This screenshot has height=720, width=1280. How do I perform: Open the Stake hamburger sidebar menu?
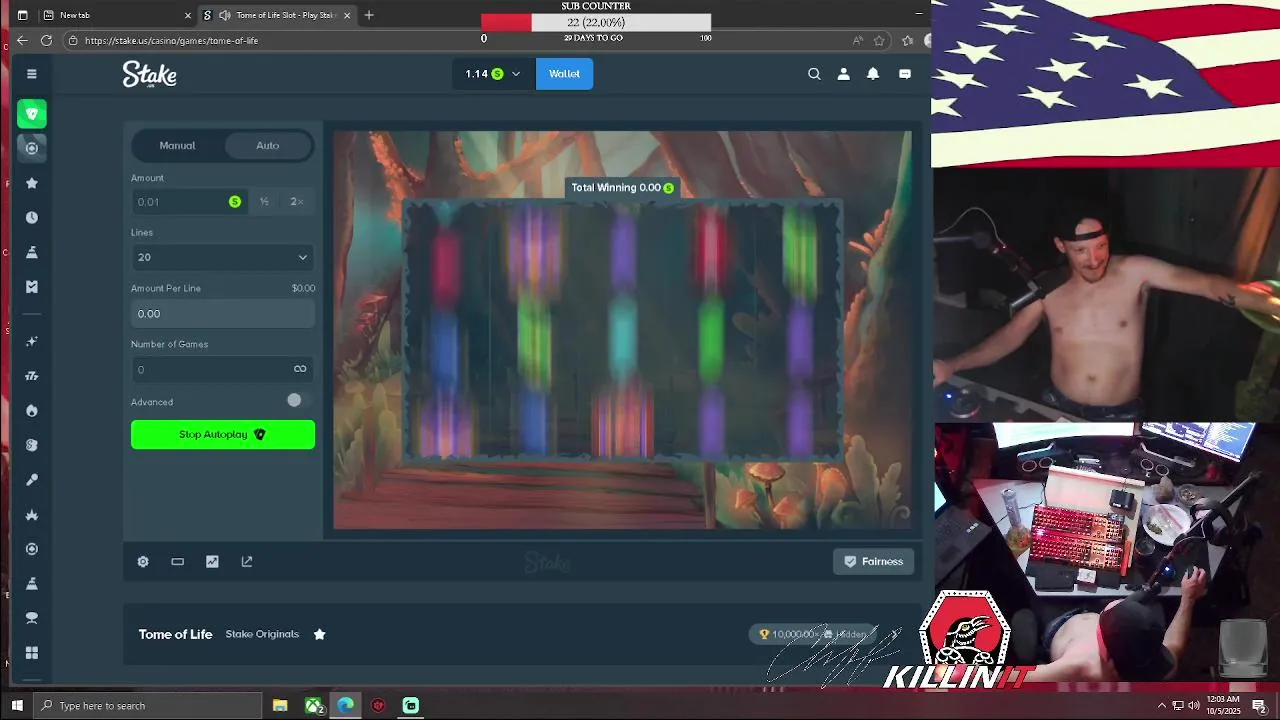coord(32,74)
